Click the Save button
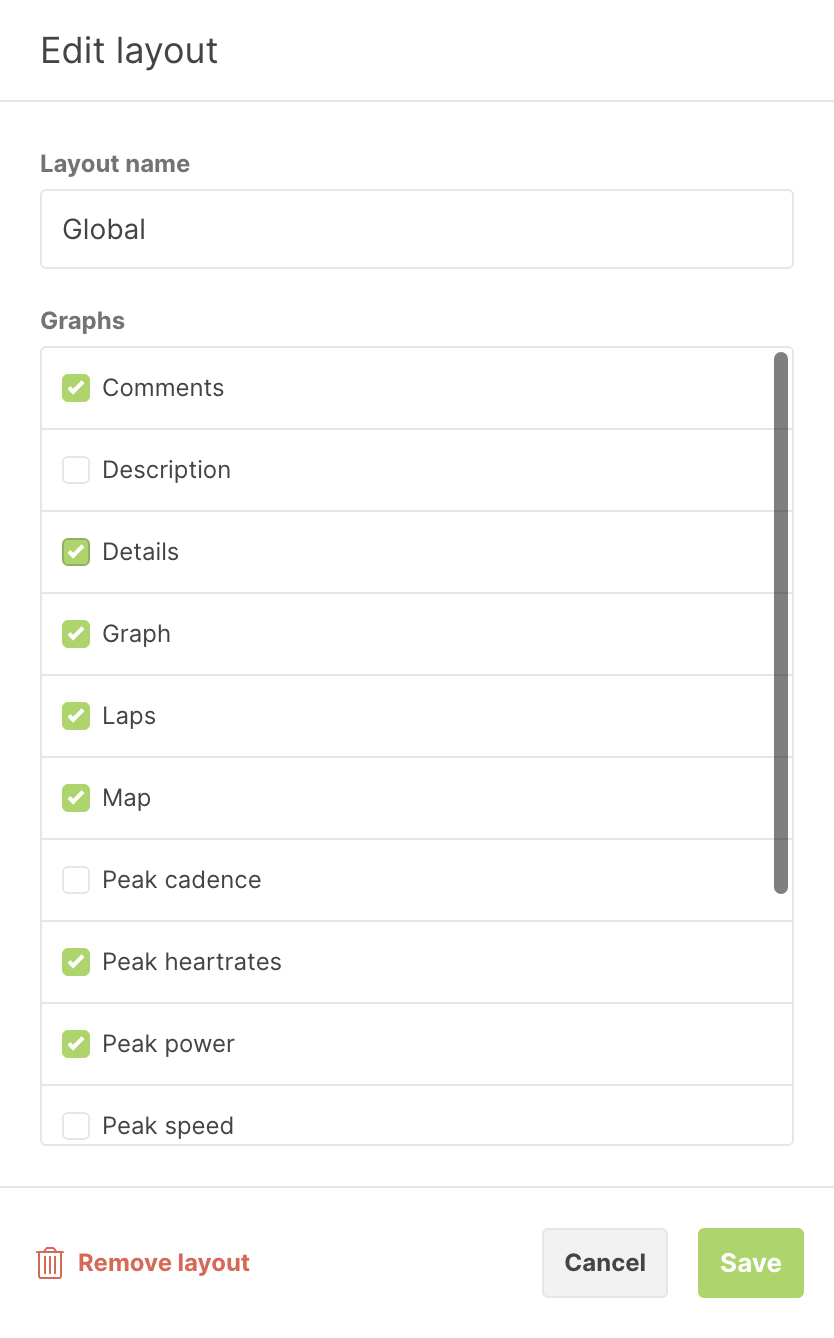834x1338 pixels. 751,1263
